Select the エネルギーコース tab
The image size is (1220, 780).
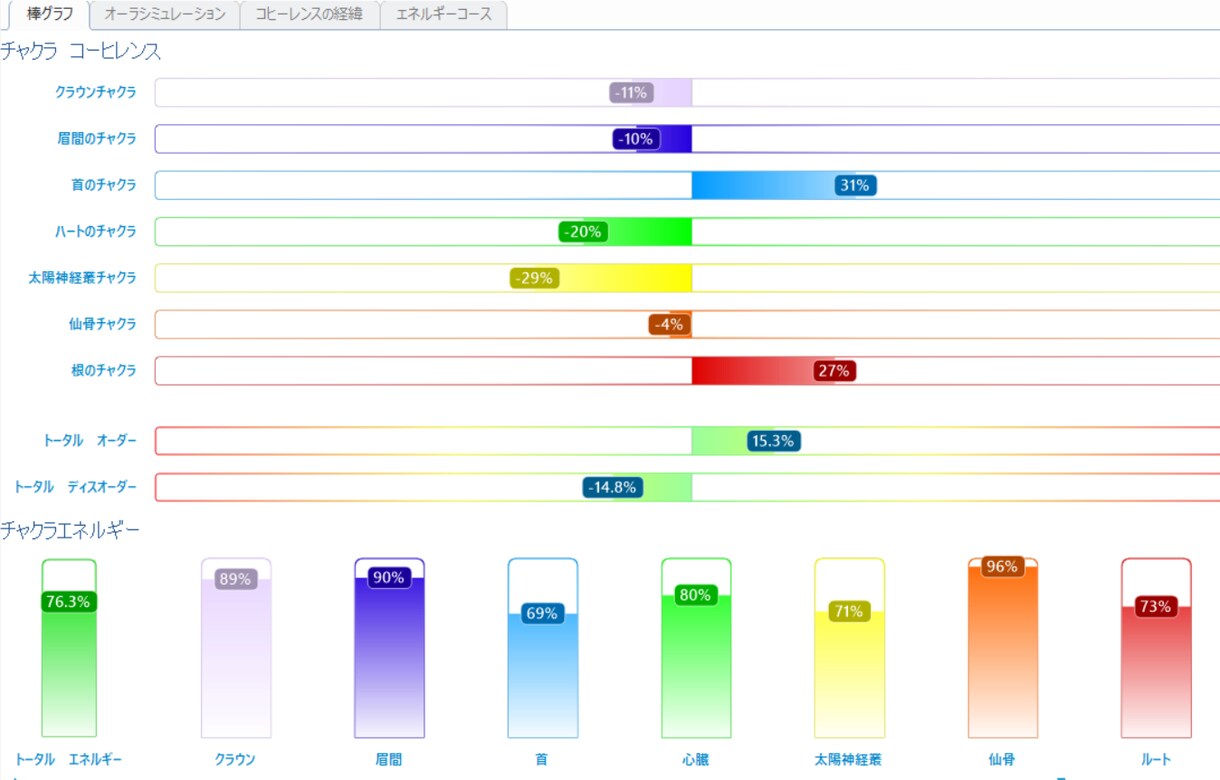[x=444, y=15]
